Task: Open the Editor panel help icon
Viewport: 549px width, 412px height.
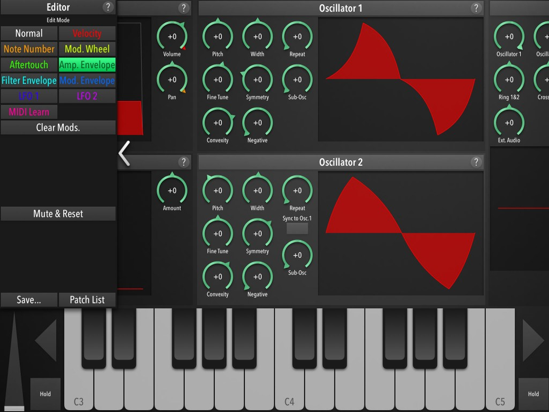Action: point(108,7)
